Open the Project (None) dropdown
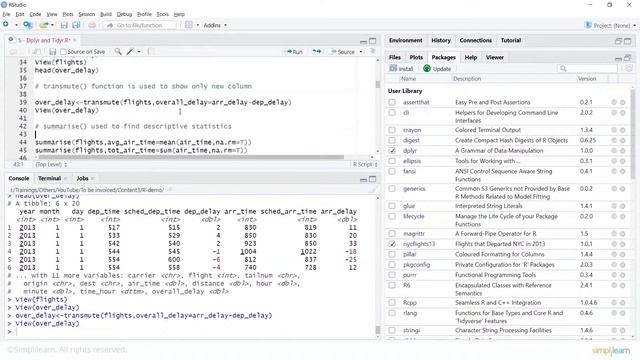 610,25
